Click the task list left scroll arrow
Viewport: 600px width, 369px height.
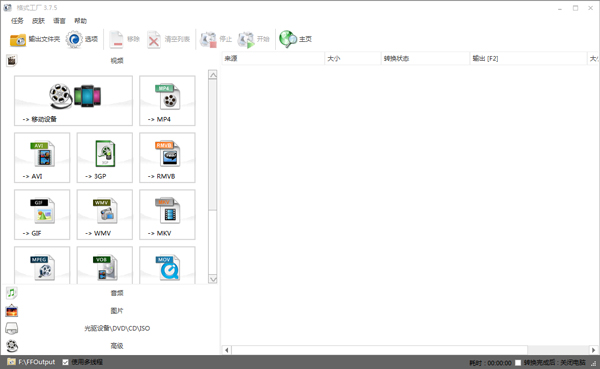(x=227, y=350)
